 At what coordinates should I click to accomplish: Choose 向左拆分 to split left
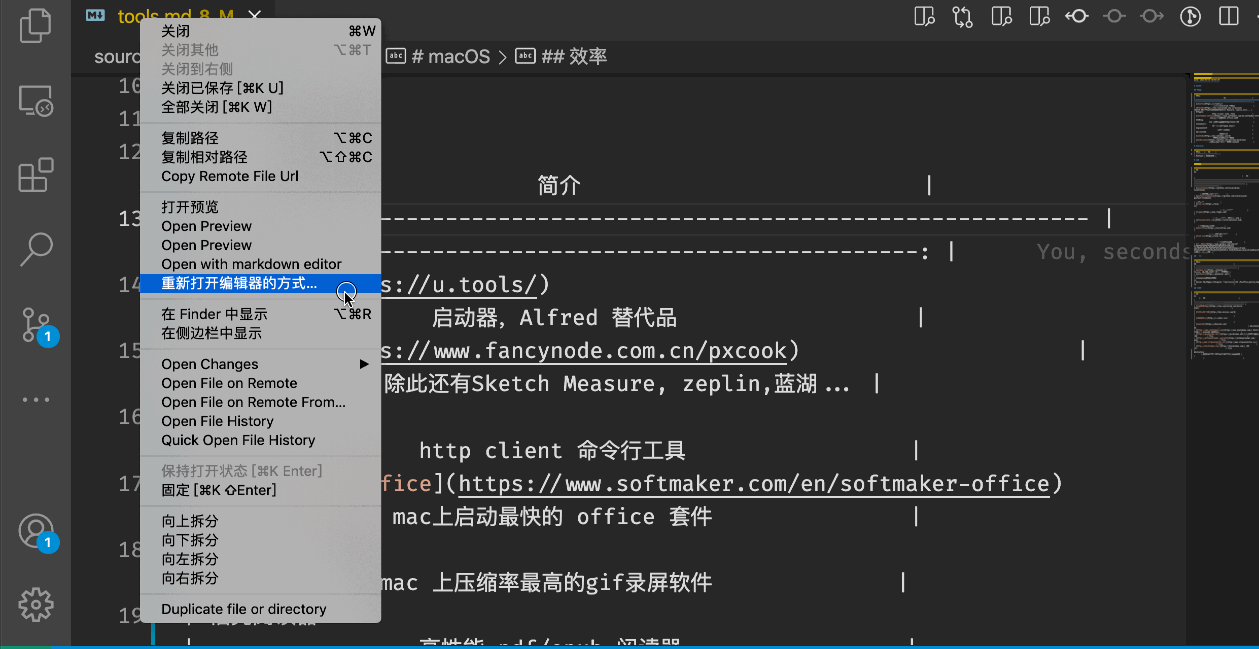tap(260, 559)
